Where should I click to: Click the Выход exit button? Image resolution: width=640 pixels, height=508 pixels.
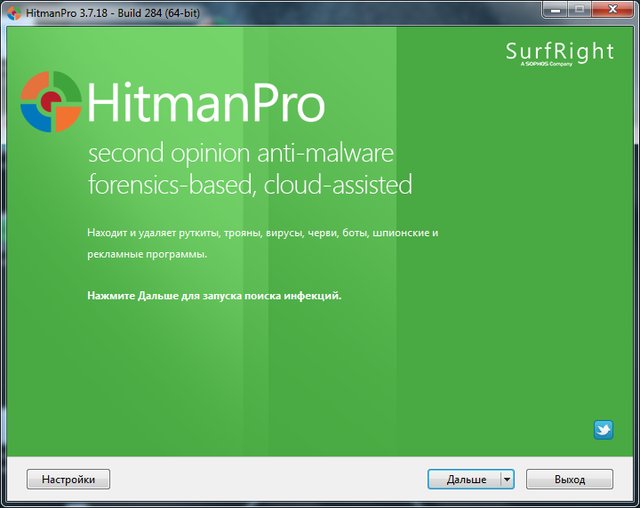569,479
